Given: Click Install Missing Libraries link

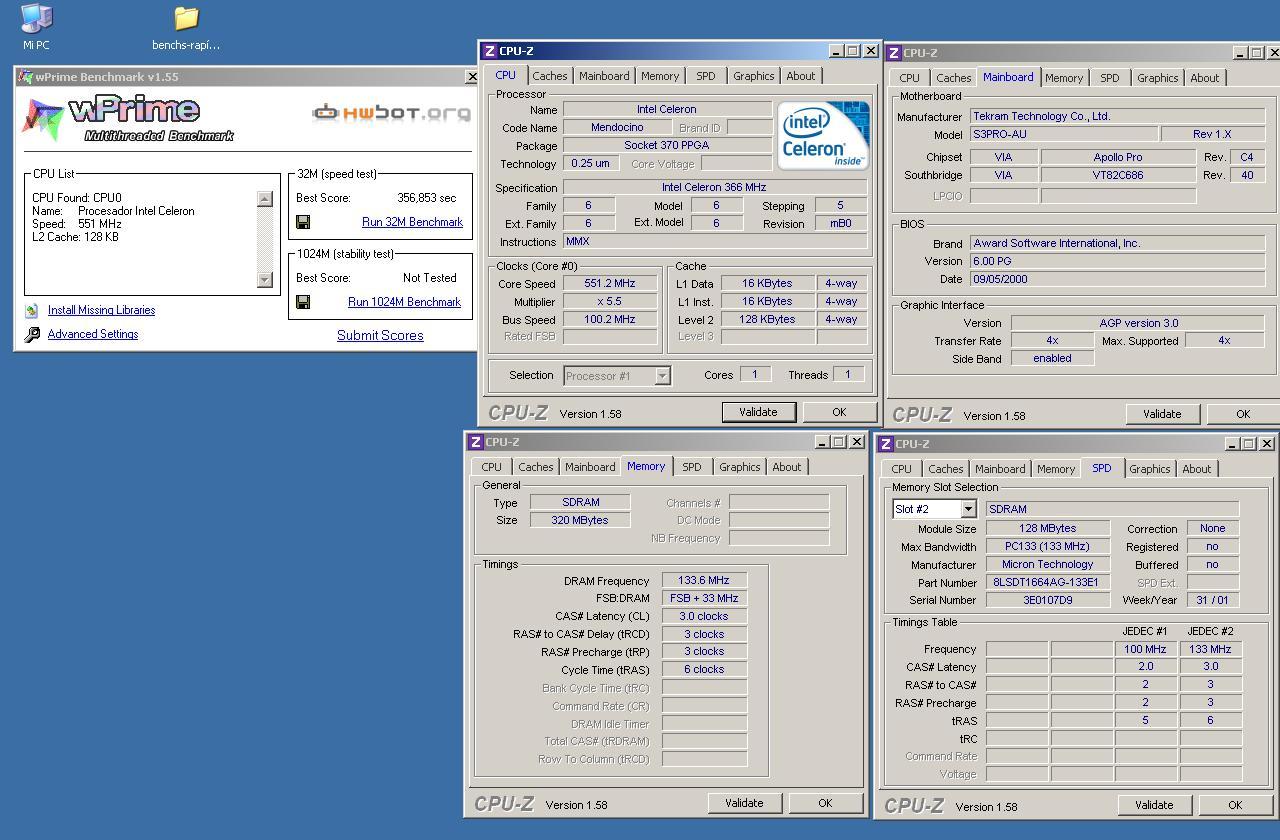Looking at the screenshot, I should tap(101, 311).
